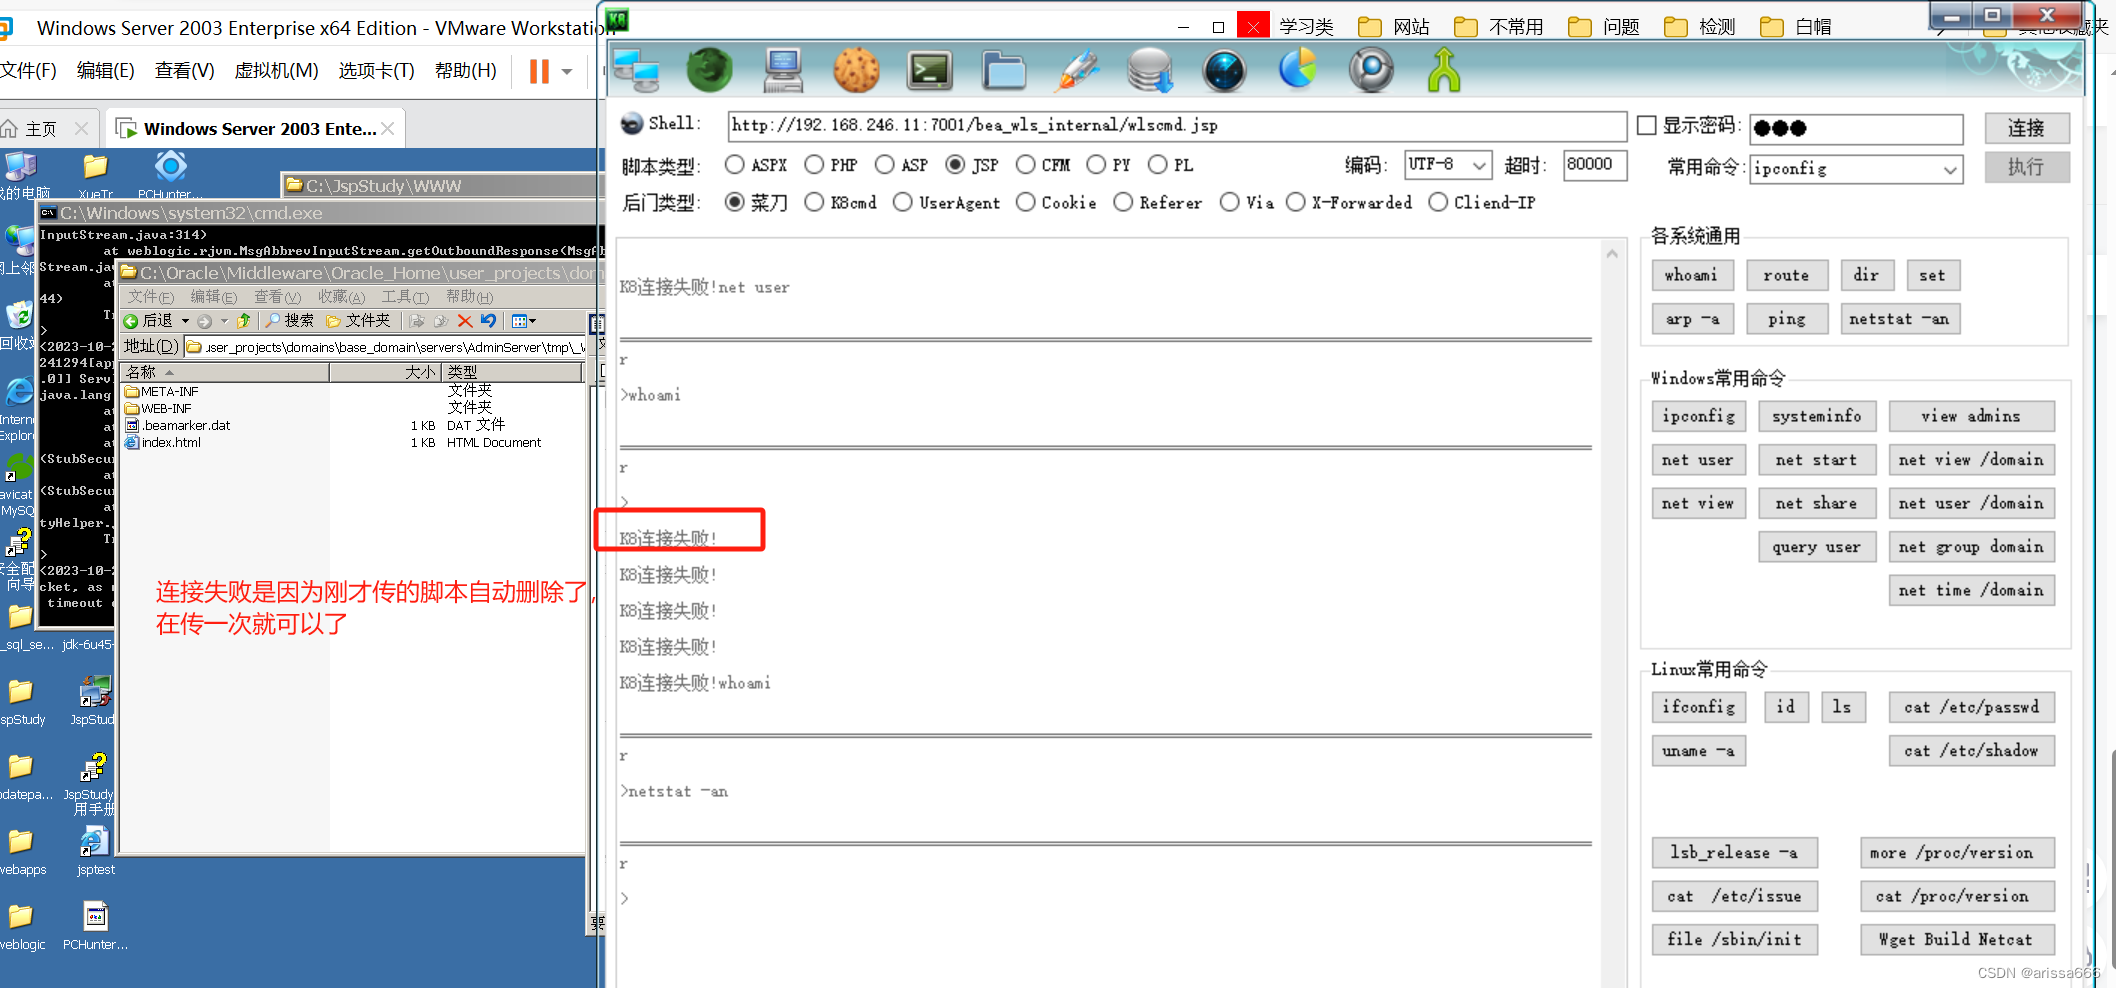This screenshot has height=988, width=2116.
Task: Open the cookie tool icon
Action: pos(856,71)
